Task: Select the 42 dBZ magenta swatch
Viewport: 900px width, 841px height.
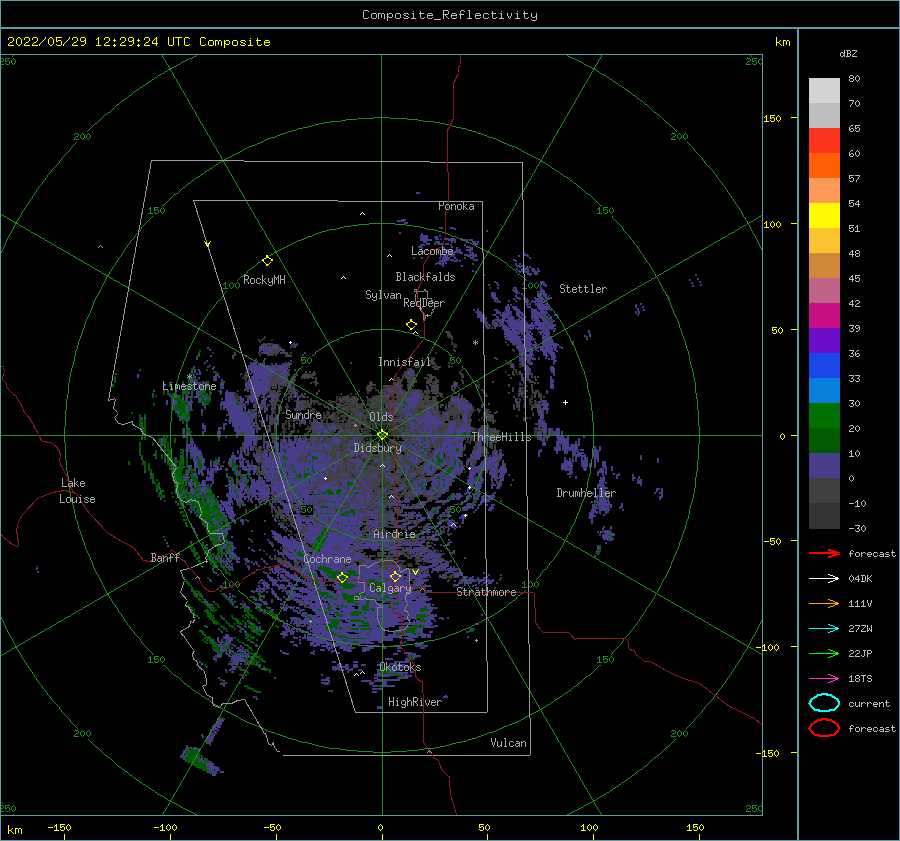Action: (x=824, y=315)
